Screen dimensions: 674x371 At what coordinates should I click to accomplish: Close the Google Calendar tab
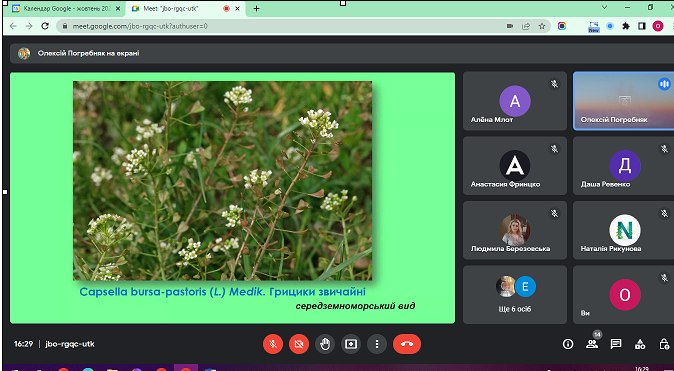118,9
